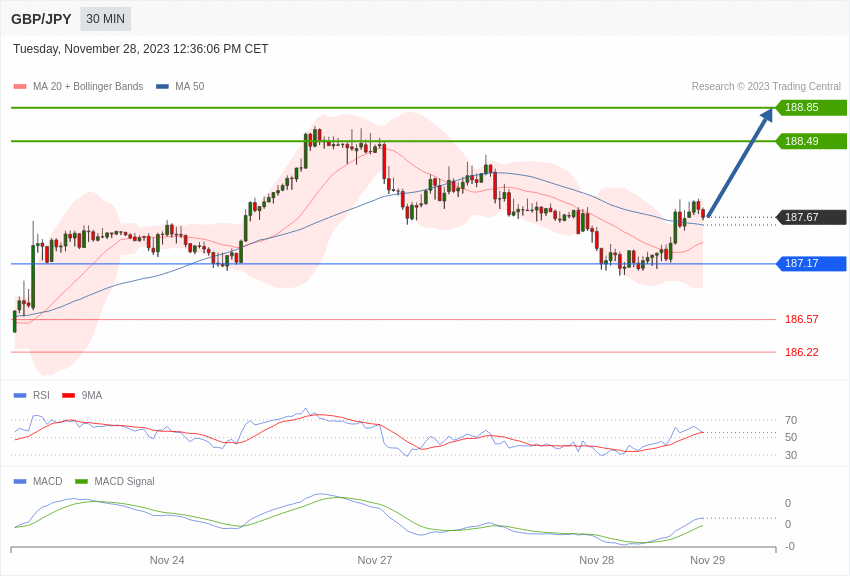Click the GBP/JPY pair title
Screen dimensions: 850x576
click(x=41, y=19)
